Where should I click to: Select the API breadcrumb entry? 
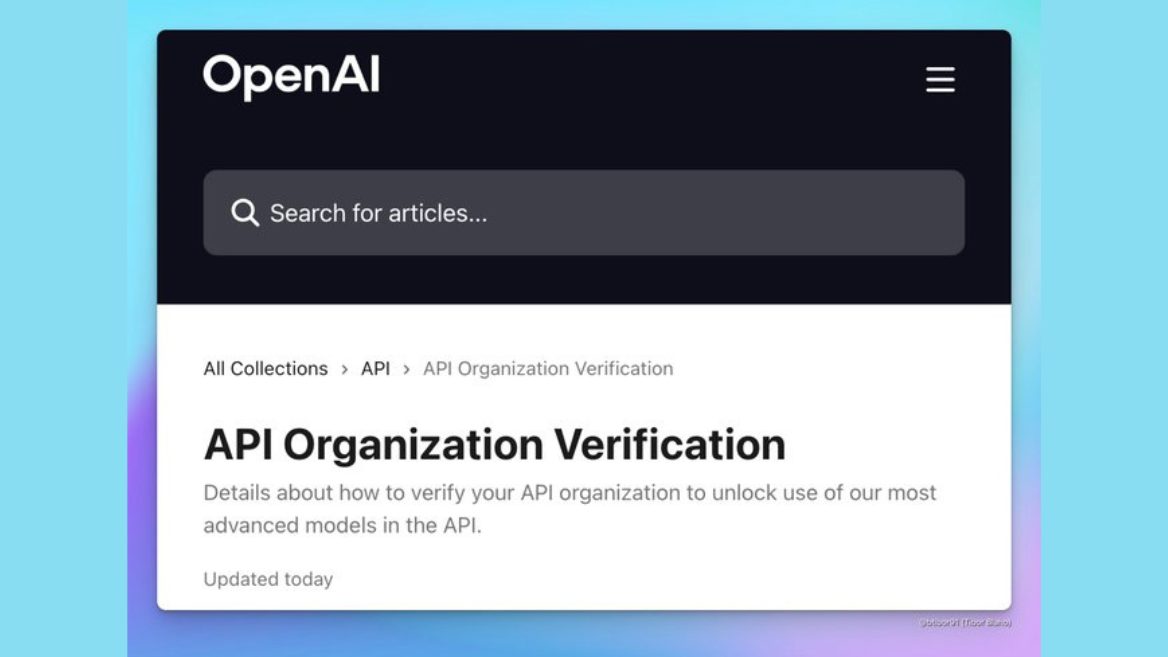click(x=375, y=369)
